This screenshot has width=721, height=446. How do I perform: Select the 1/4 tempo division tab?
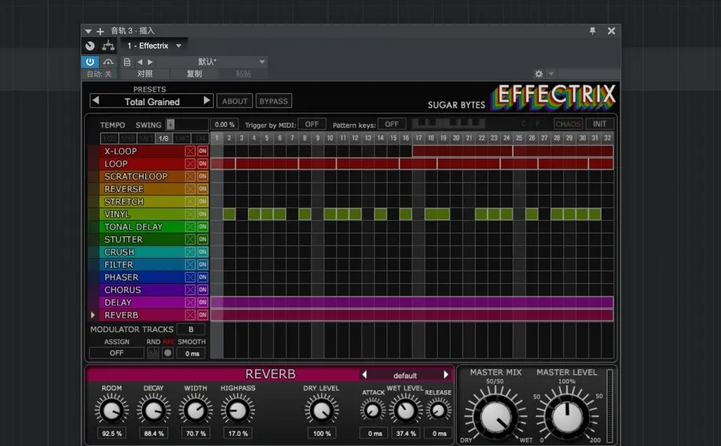point(200,138)
